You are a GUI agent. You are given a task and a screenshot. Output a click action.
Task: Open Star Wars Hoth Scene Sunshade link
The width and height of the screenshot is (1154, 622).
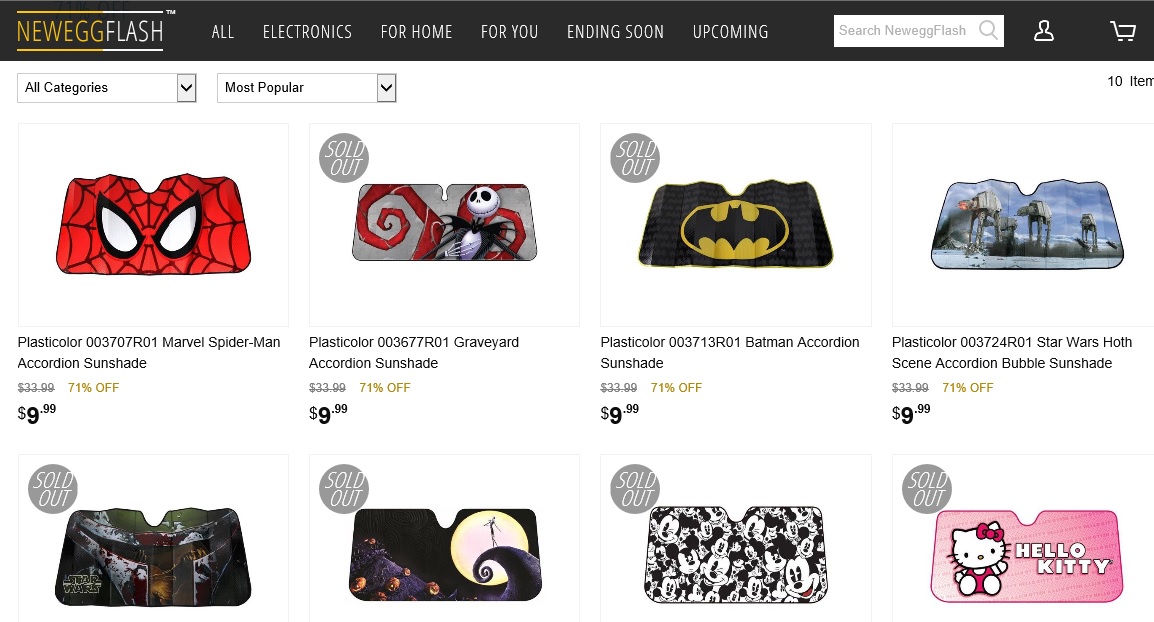(x=1011, y=352)
